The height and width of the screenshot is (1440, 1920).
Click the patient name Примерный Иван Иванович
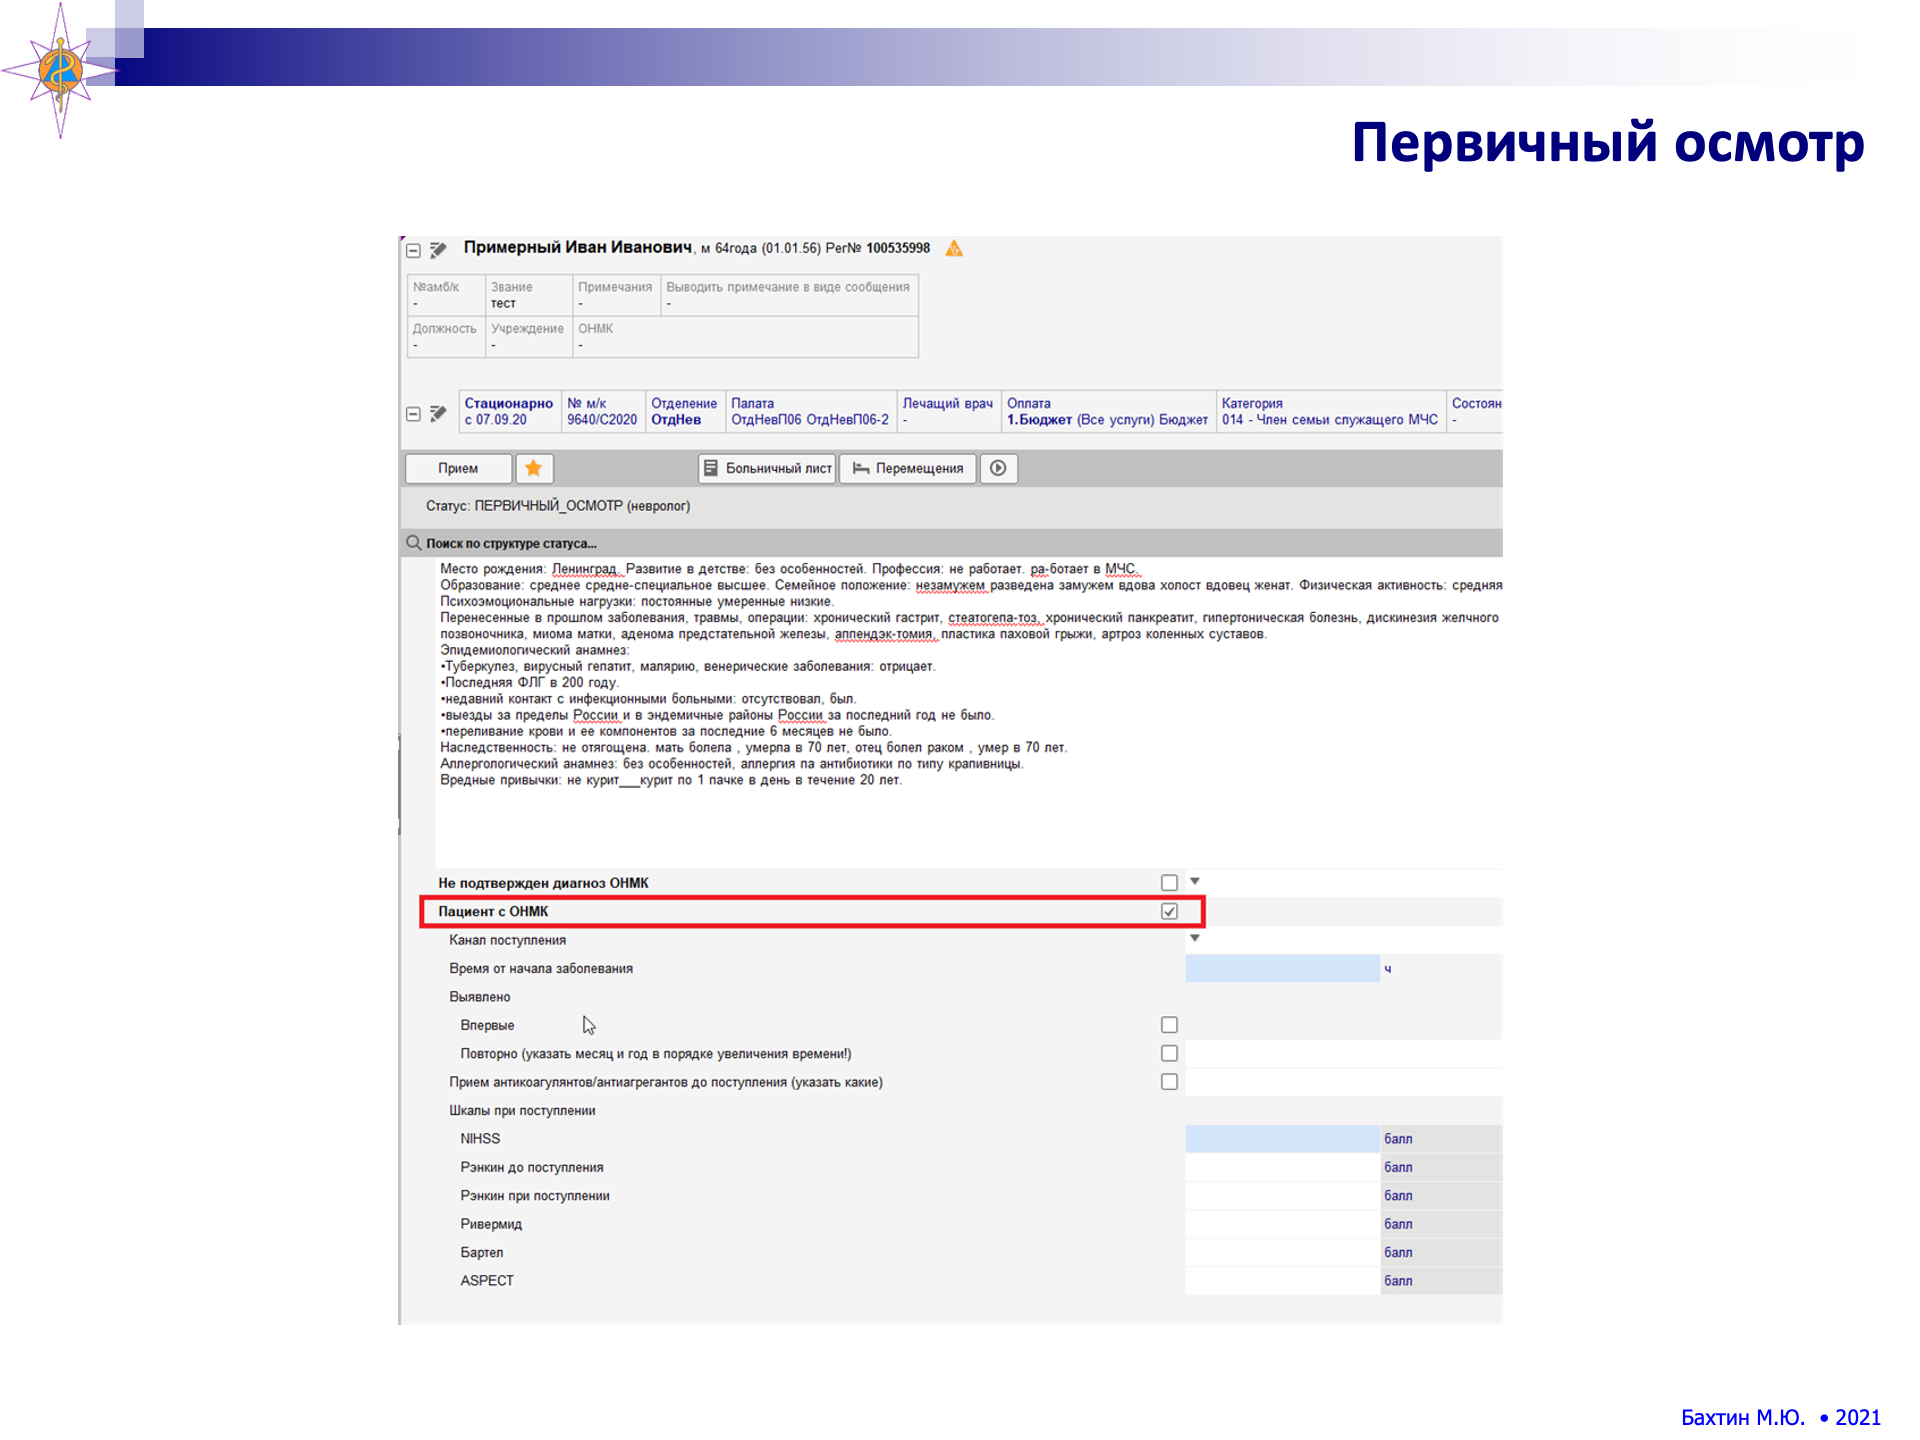click(x=578, y=247)
